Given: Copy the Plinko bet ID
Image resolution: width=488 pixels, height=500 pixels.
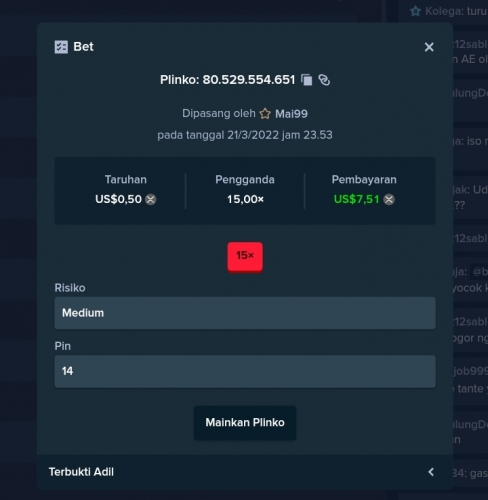Looking at the screenshot, I should tap(307, 80).
